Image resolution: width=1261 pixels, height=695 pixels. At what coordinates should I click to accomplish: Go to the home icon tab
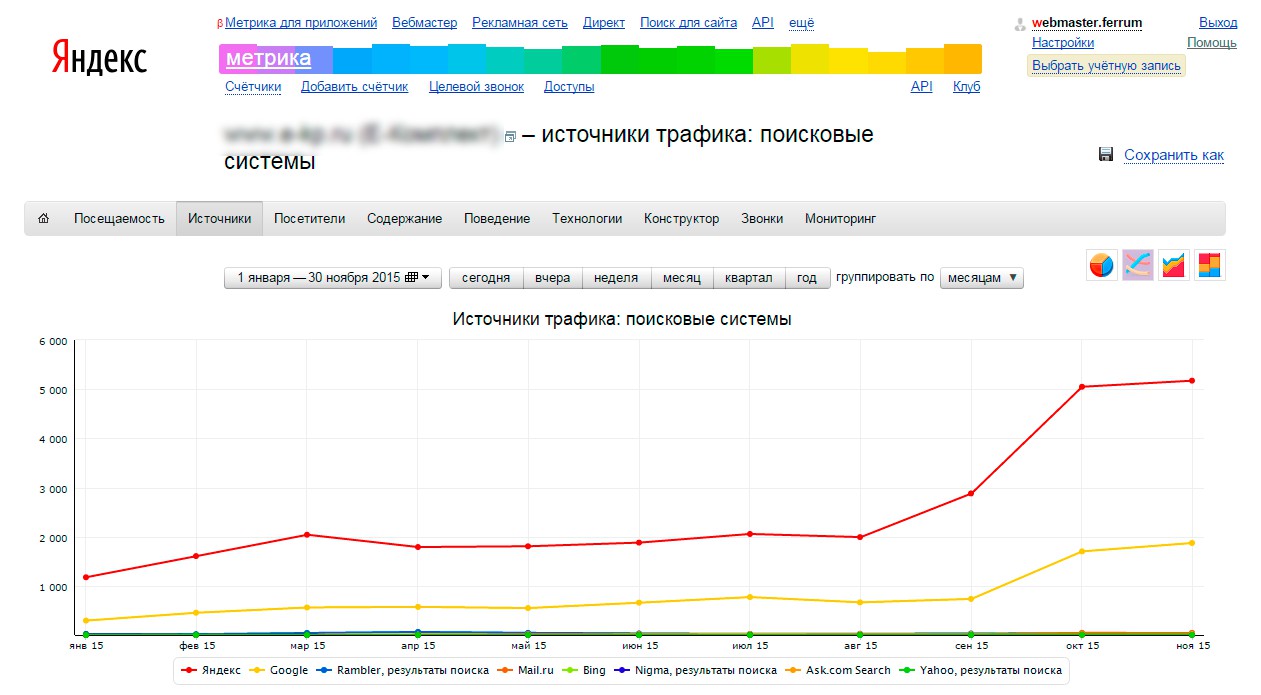(x=43, y=218)
